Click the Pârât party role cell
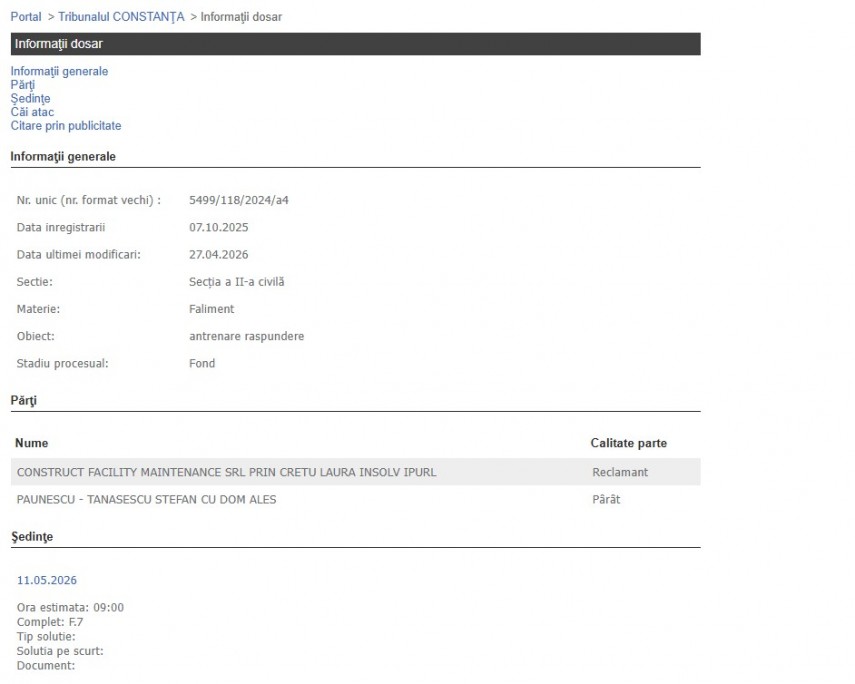 tap(606, 499)
